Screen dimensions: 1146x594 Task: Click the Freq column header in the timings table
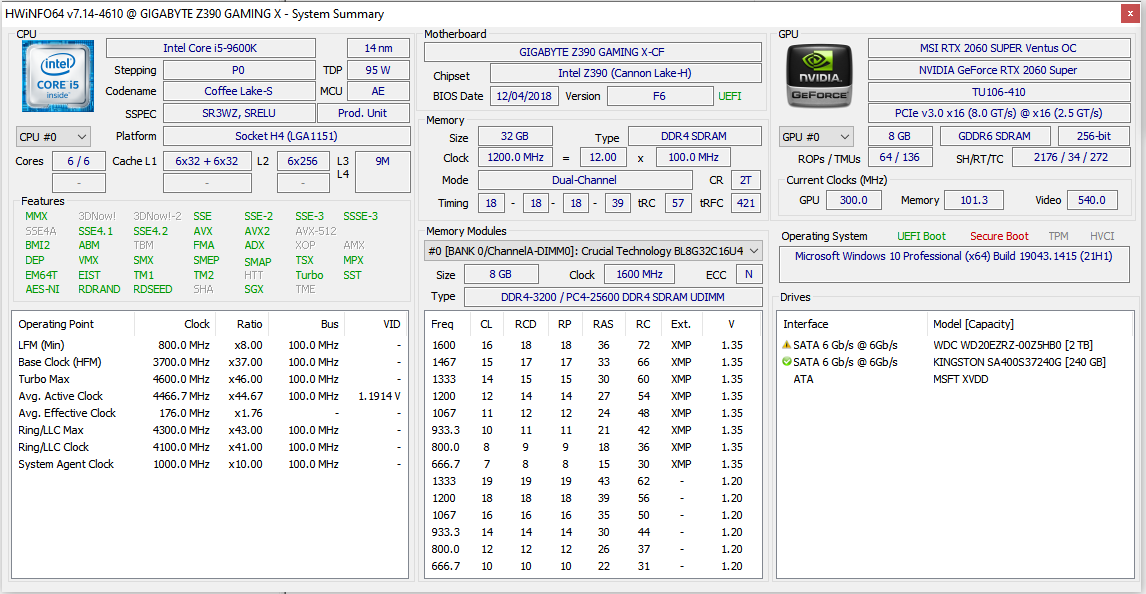coord(442,324)
